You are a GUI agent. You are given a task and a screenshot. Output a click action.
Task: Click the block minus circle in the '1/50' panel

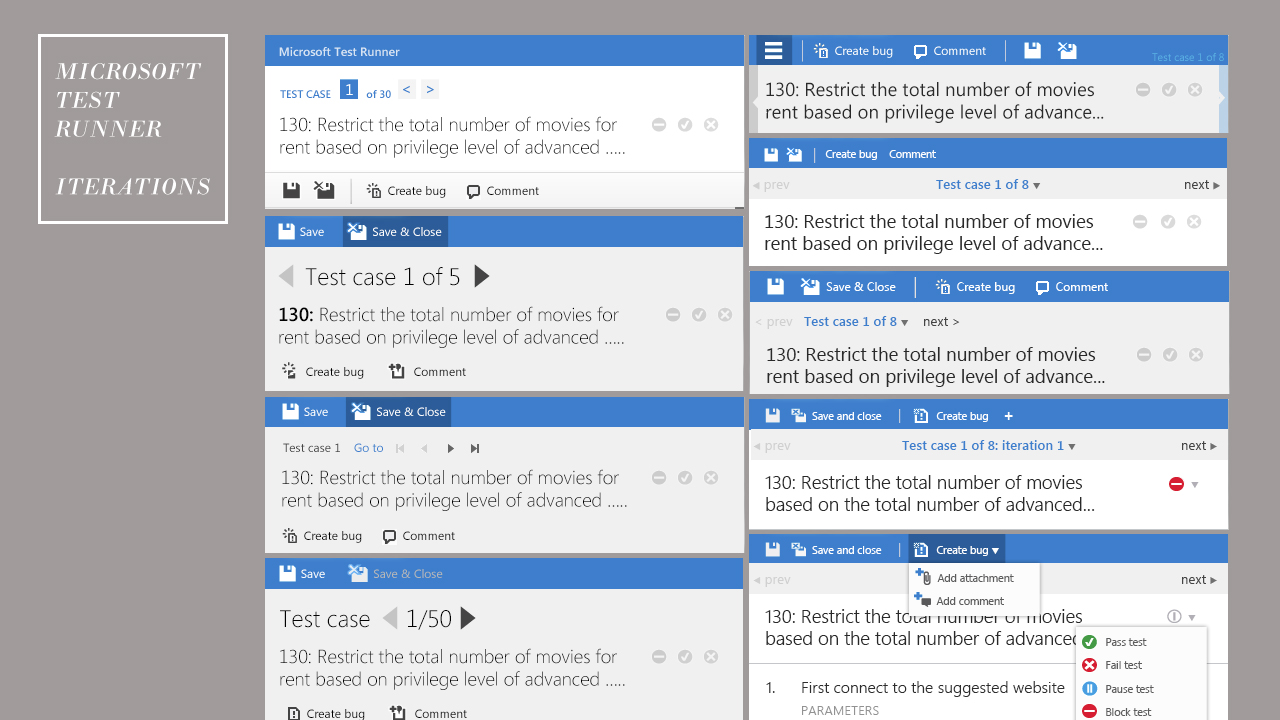coord(659,657)
